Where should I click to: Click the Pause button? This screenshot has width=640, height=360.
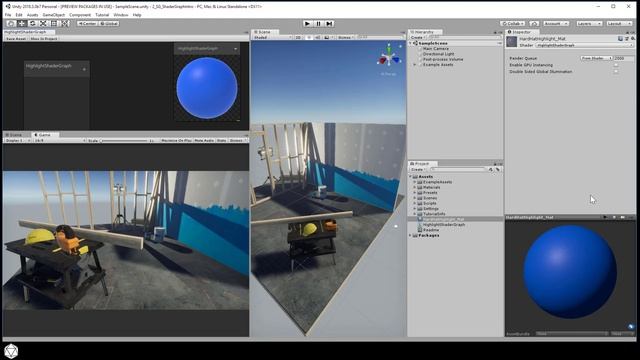pyautogui.click(x=318, y=24)
